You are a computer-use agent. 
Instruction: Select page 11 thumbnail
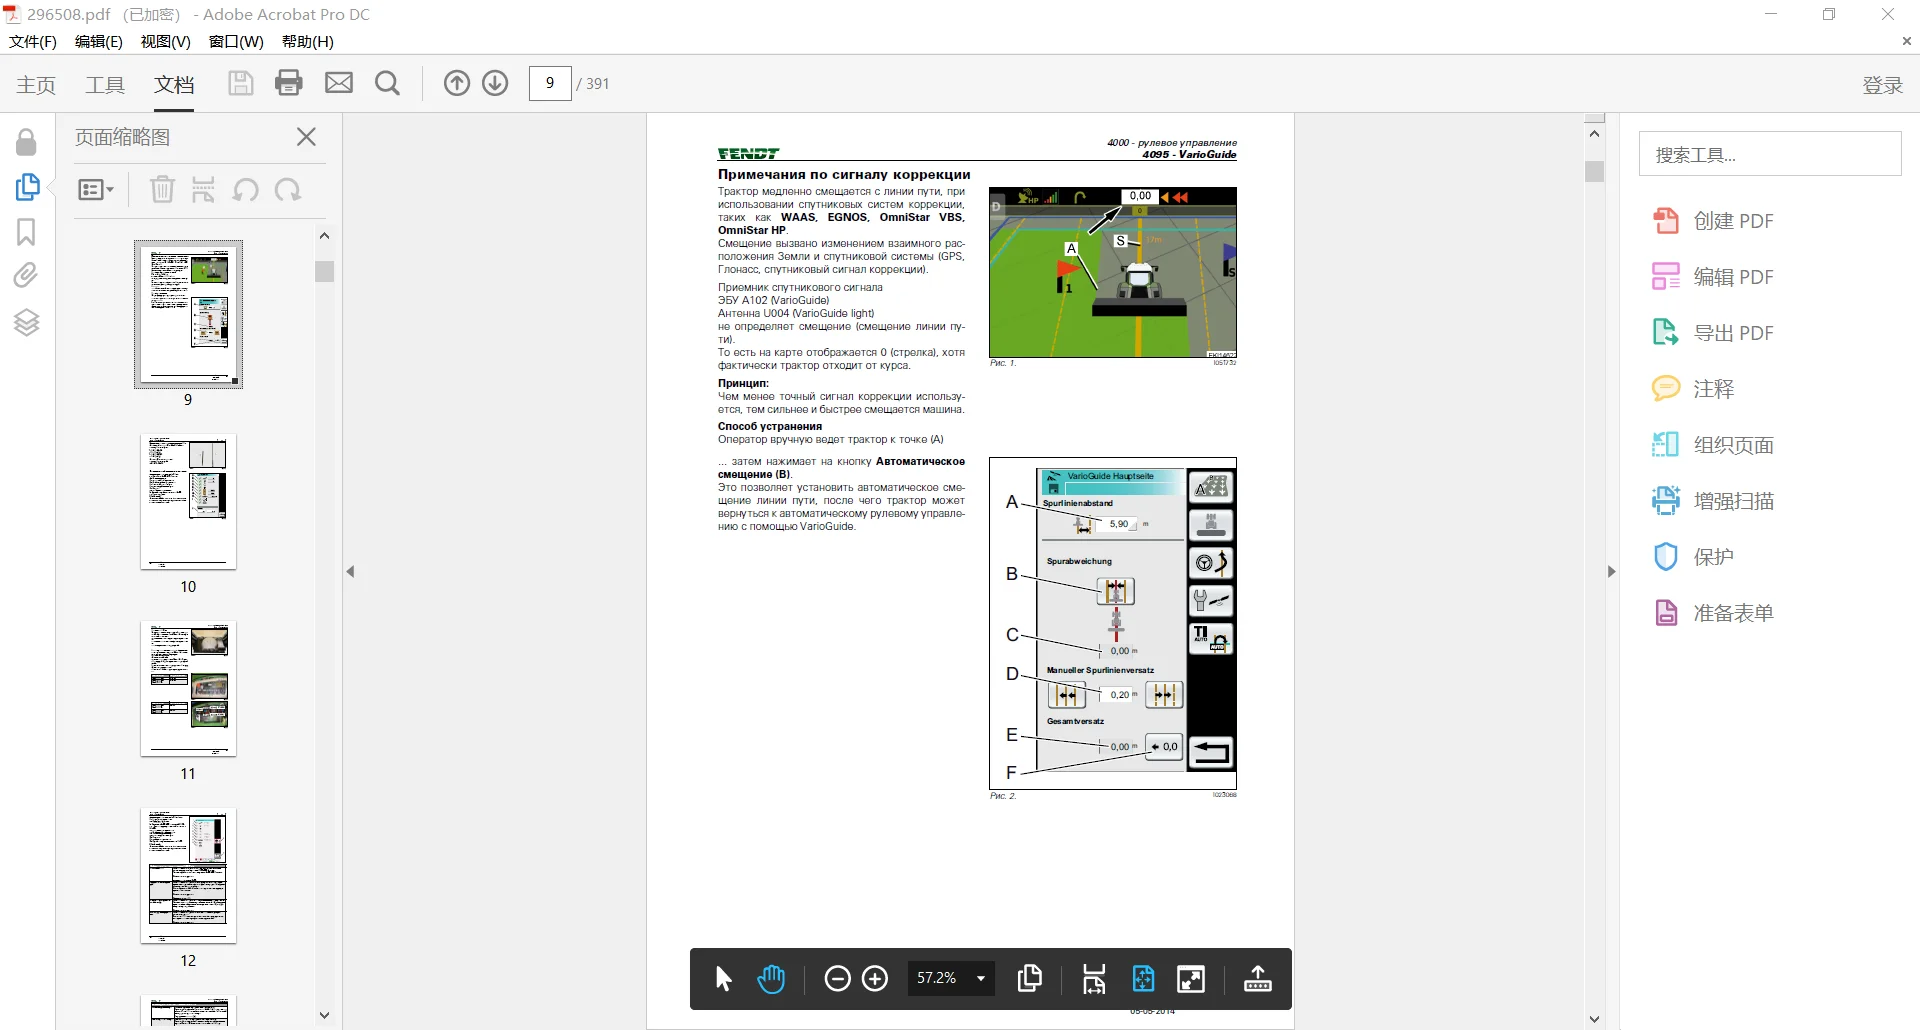click(188, 689)
